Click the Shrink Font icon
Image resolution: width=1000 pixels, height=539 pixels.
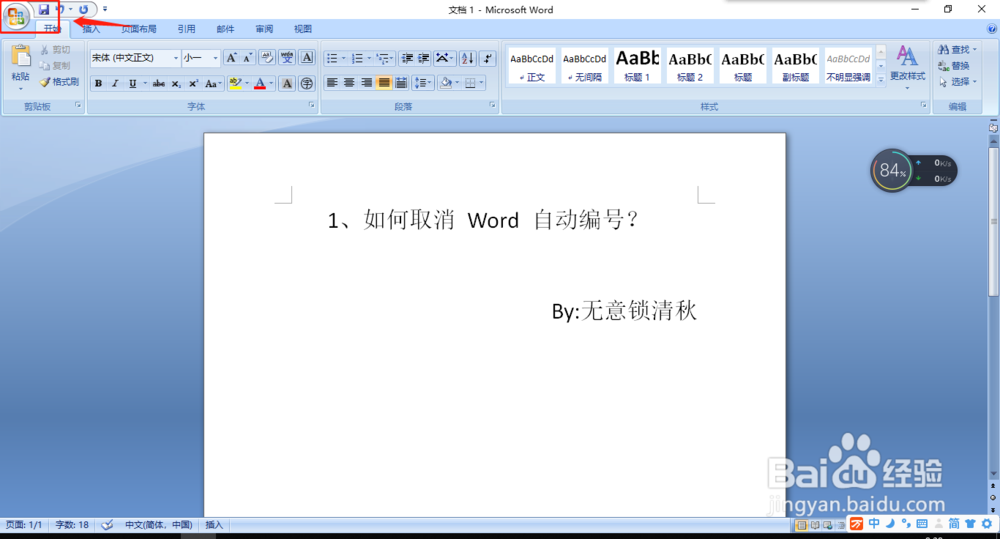(247, 58)
